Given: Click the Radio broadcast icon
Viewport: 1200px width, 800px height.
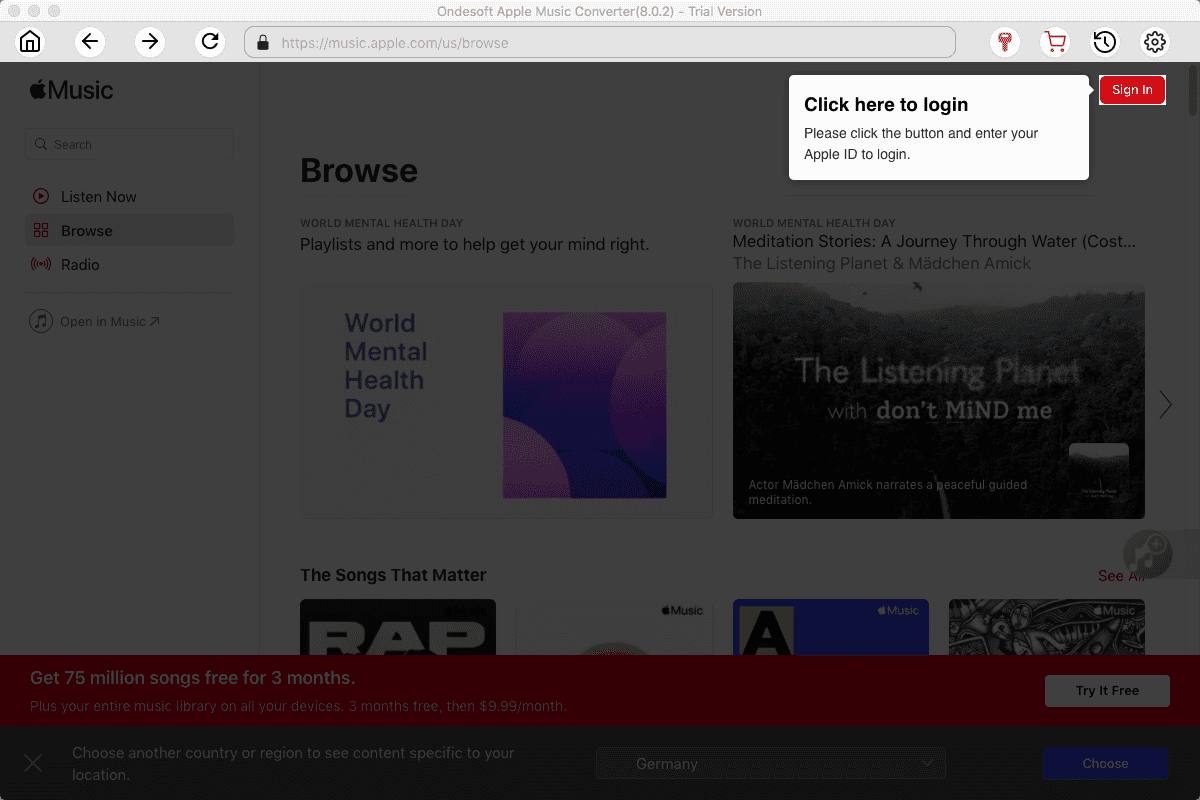Looking at the screenshot, I should tap(41, 265).
